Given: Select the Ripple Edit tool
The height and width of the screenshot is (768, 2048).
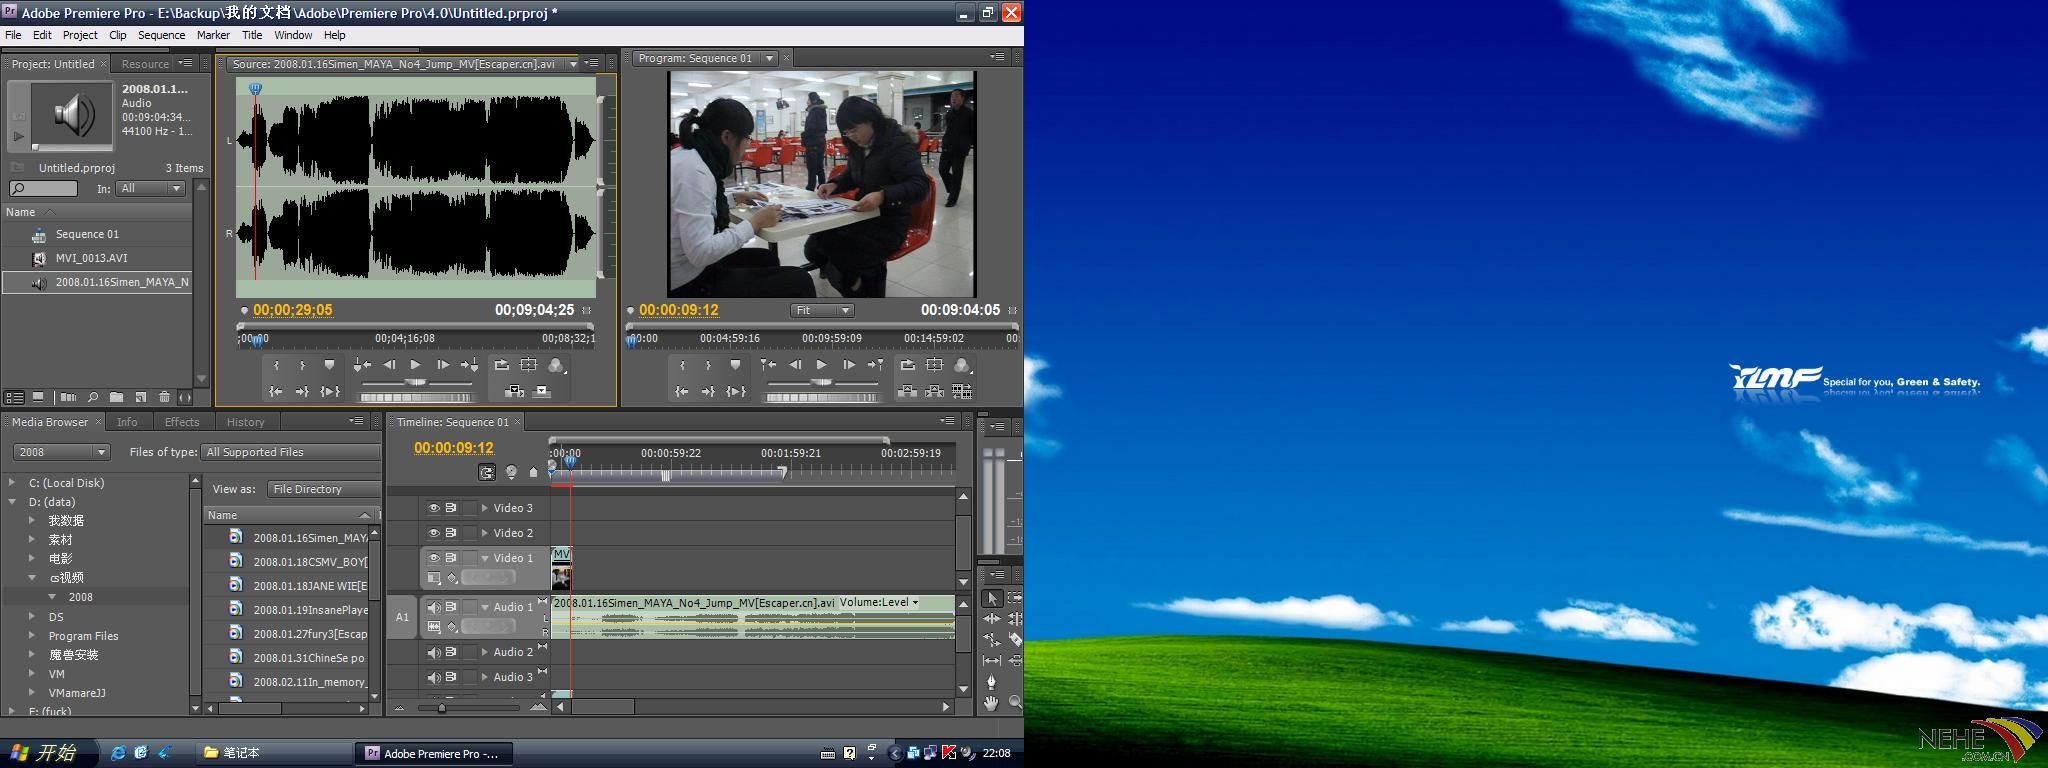Looking at the screenshot, I should point(991,619).
